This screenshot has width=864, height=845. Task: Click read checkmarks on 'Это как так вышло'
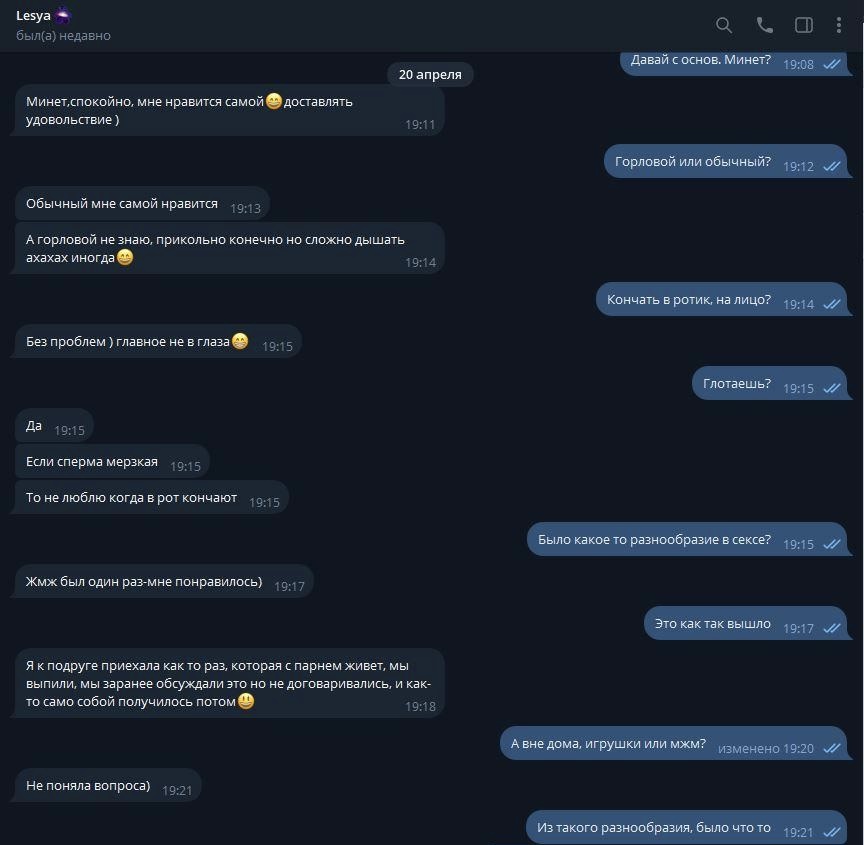point(831,628)
